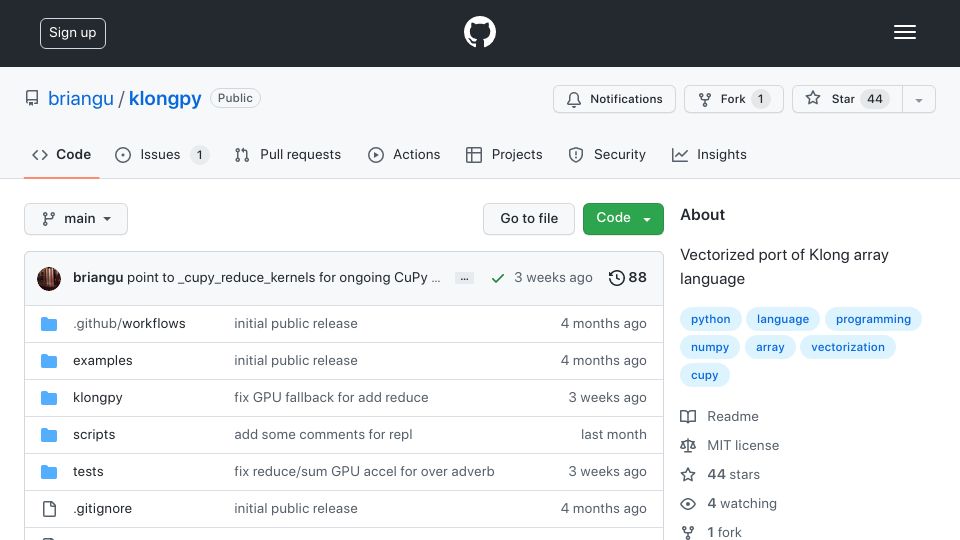Click the vectorization topic tag
The image size is (960, 540).
point(848,347)
